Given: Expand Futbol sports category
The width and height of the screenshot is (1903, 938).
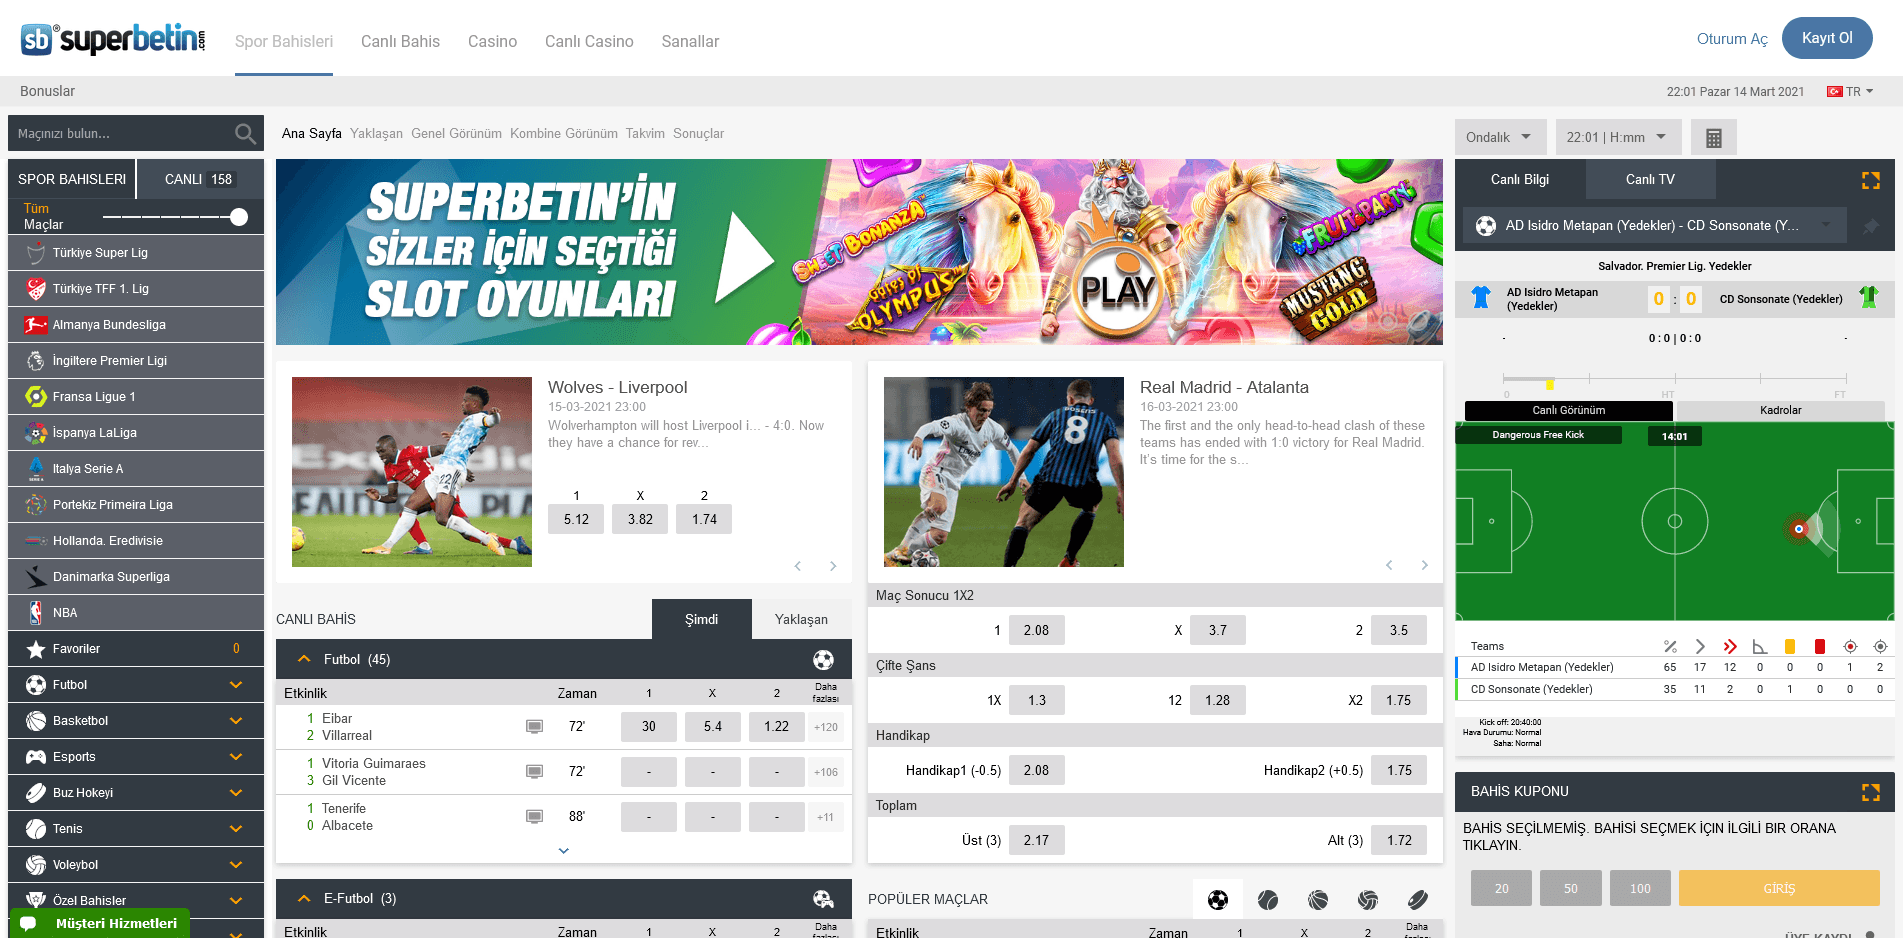Looking at the screenshot, I should click(x=236, y=685).
